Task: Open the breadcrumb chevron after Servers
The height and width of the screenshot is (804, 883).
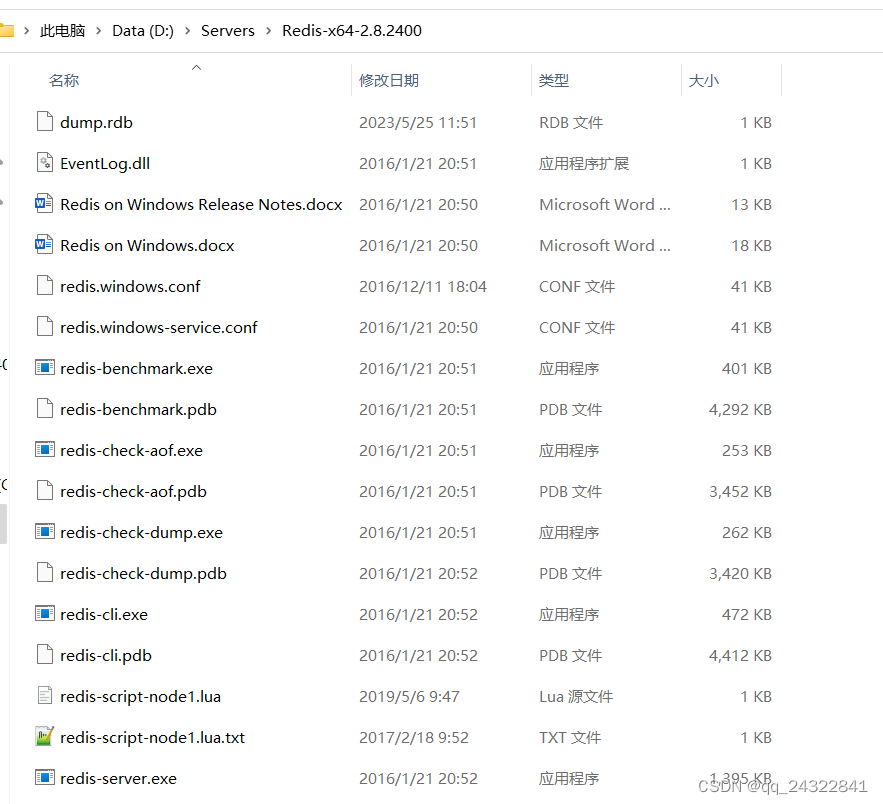Action: click(x=271, y=31)
